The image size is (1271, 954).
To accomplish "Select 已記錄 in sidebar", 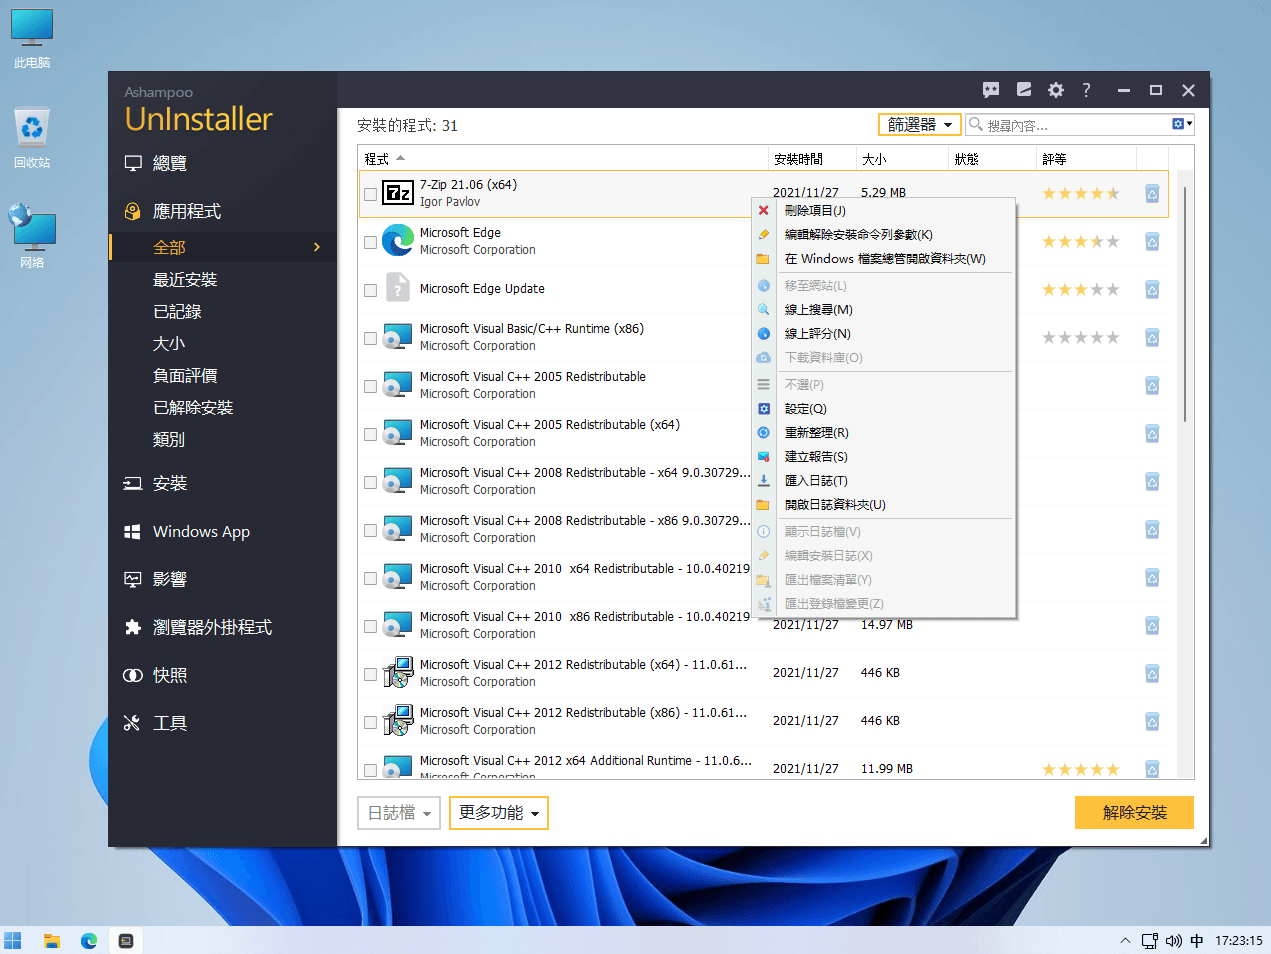I will [x=177, y=311].
